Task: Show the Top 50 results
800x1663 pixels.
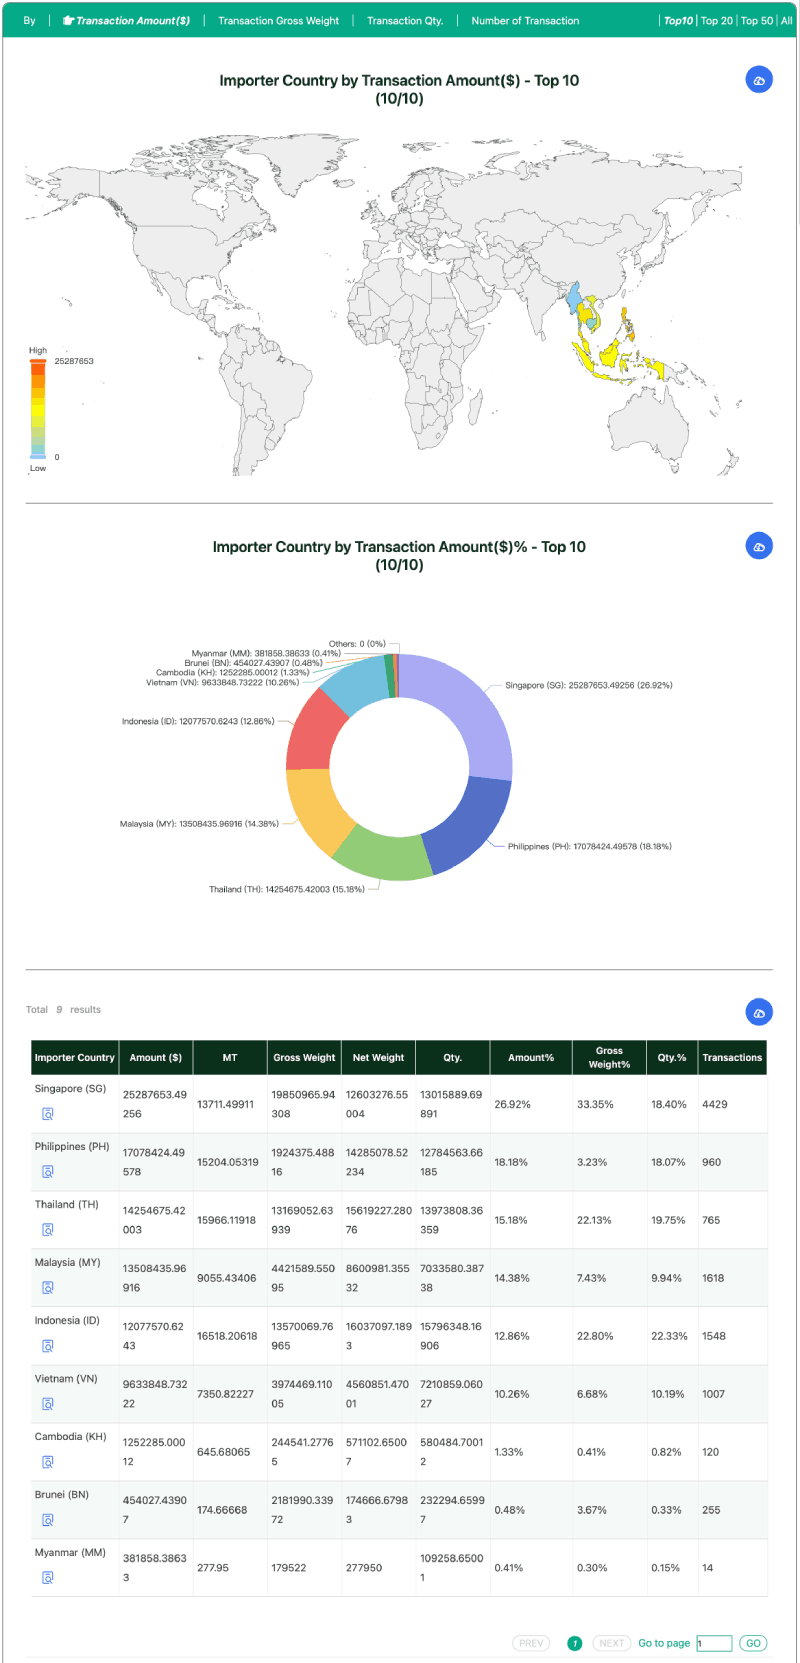Action: (x=757, y=20)
